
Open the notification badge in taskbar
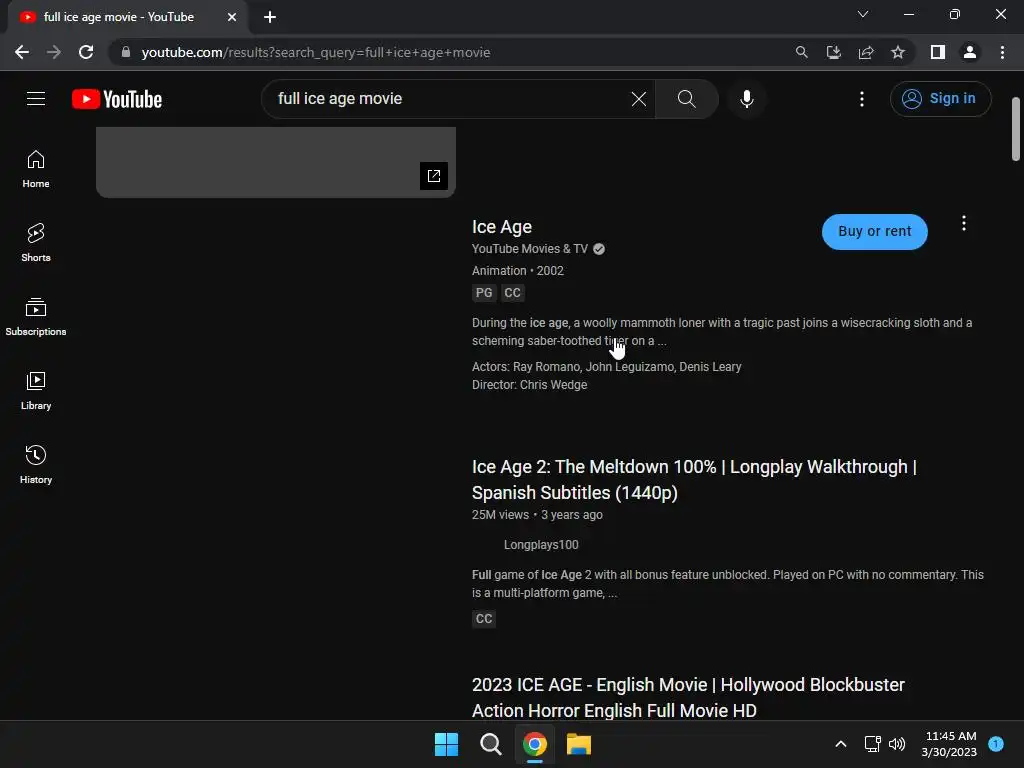point(996,744)
